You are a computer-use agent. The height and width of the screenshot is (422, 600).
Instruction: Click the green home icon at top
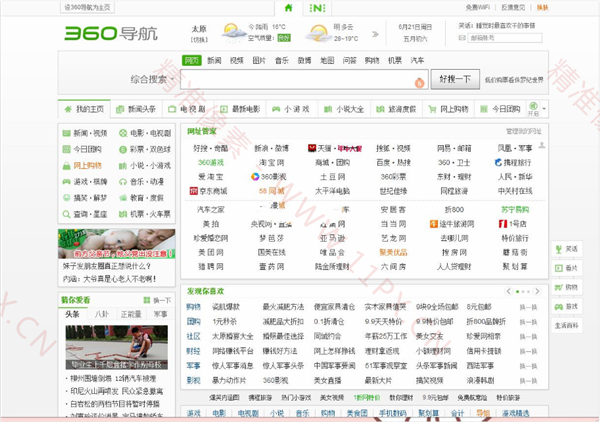(x=290, y=7)
